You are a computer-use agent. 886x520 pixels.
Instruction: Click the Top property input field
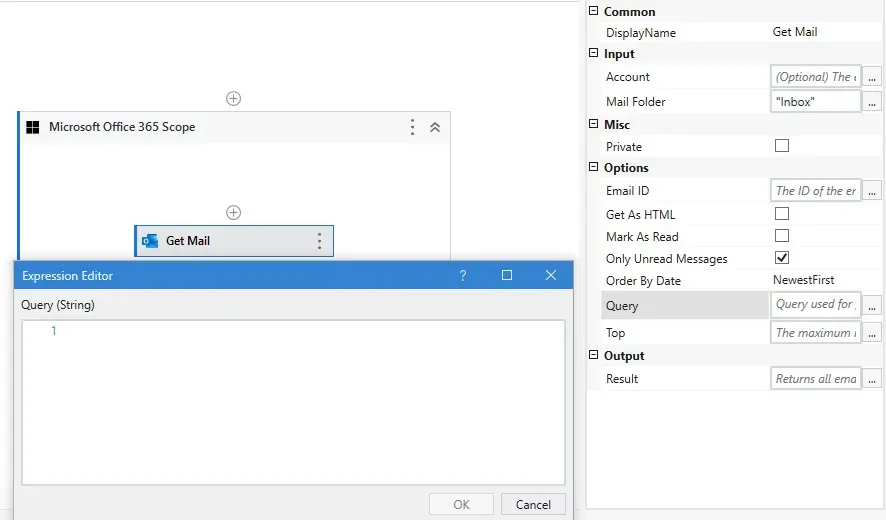pos(815,332)
